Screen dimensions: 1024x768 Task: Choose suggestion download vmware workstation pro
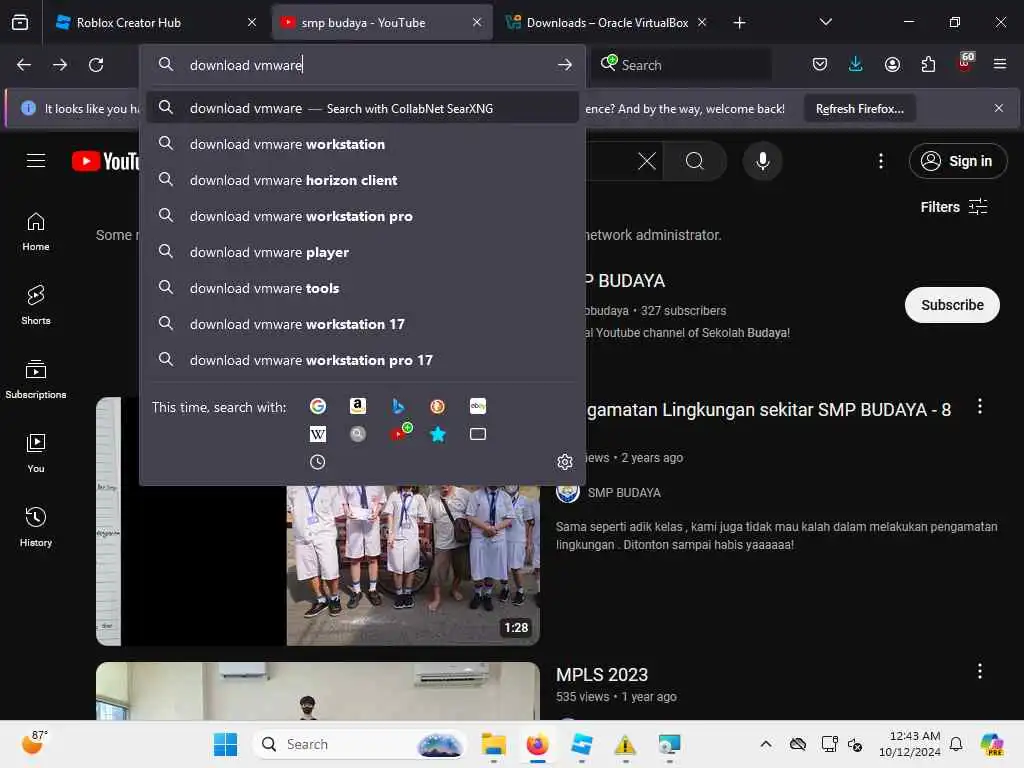coord(362,216)
